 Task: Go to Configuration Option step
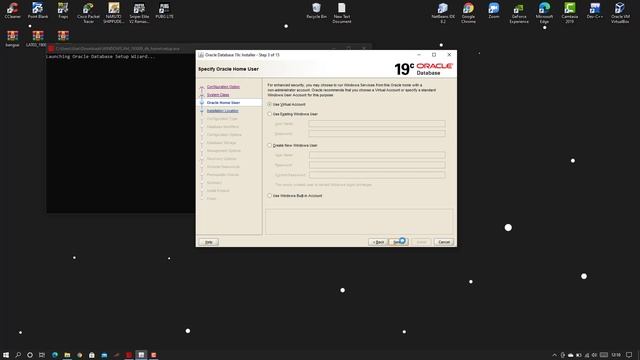223,87
